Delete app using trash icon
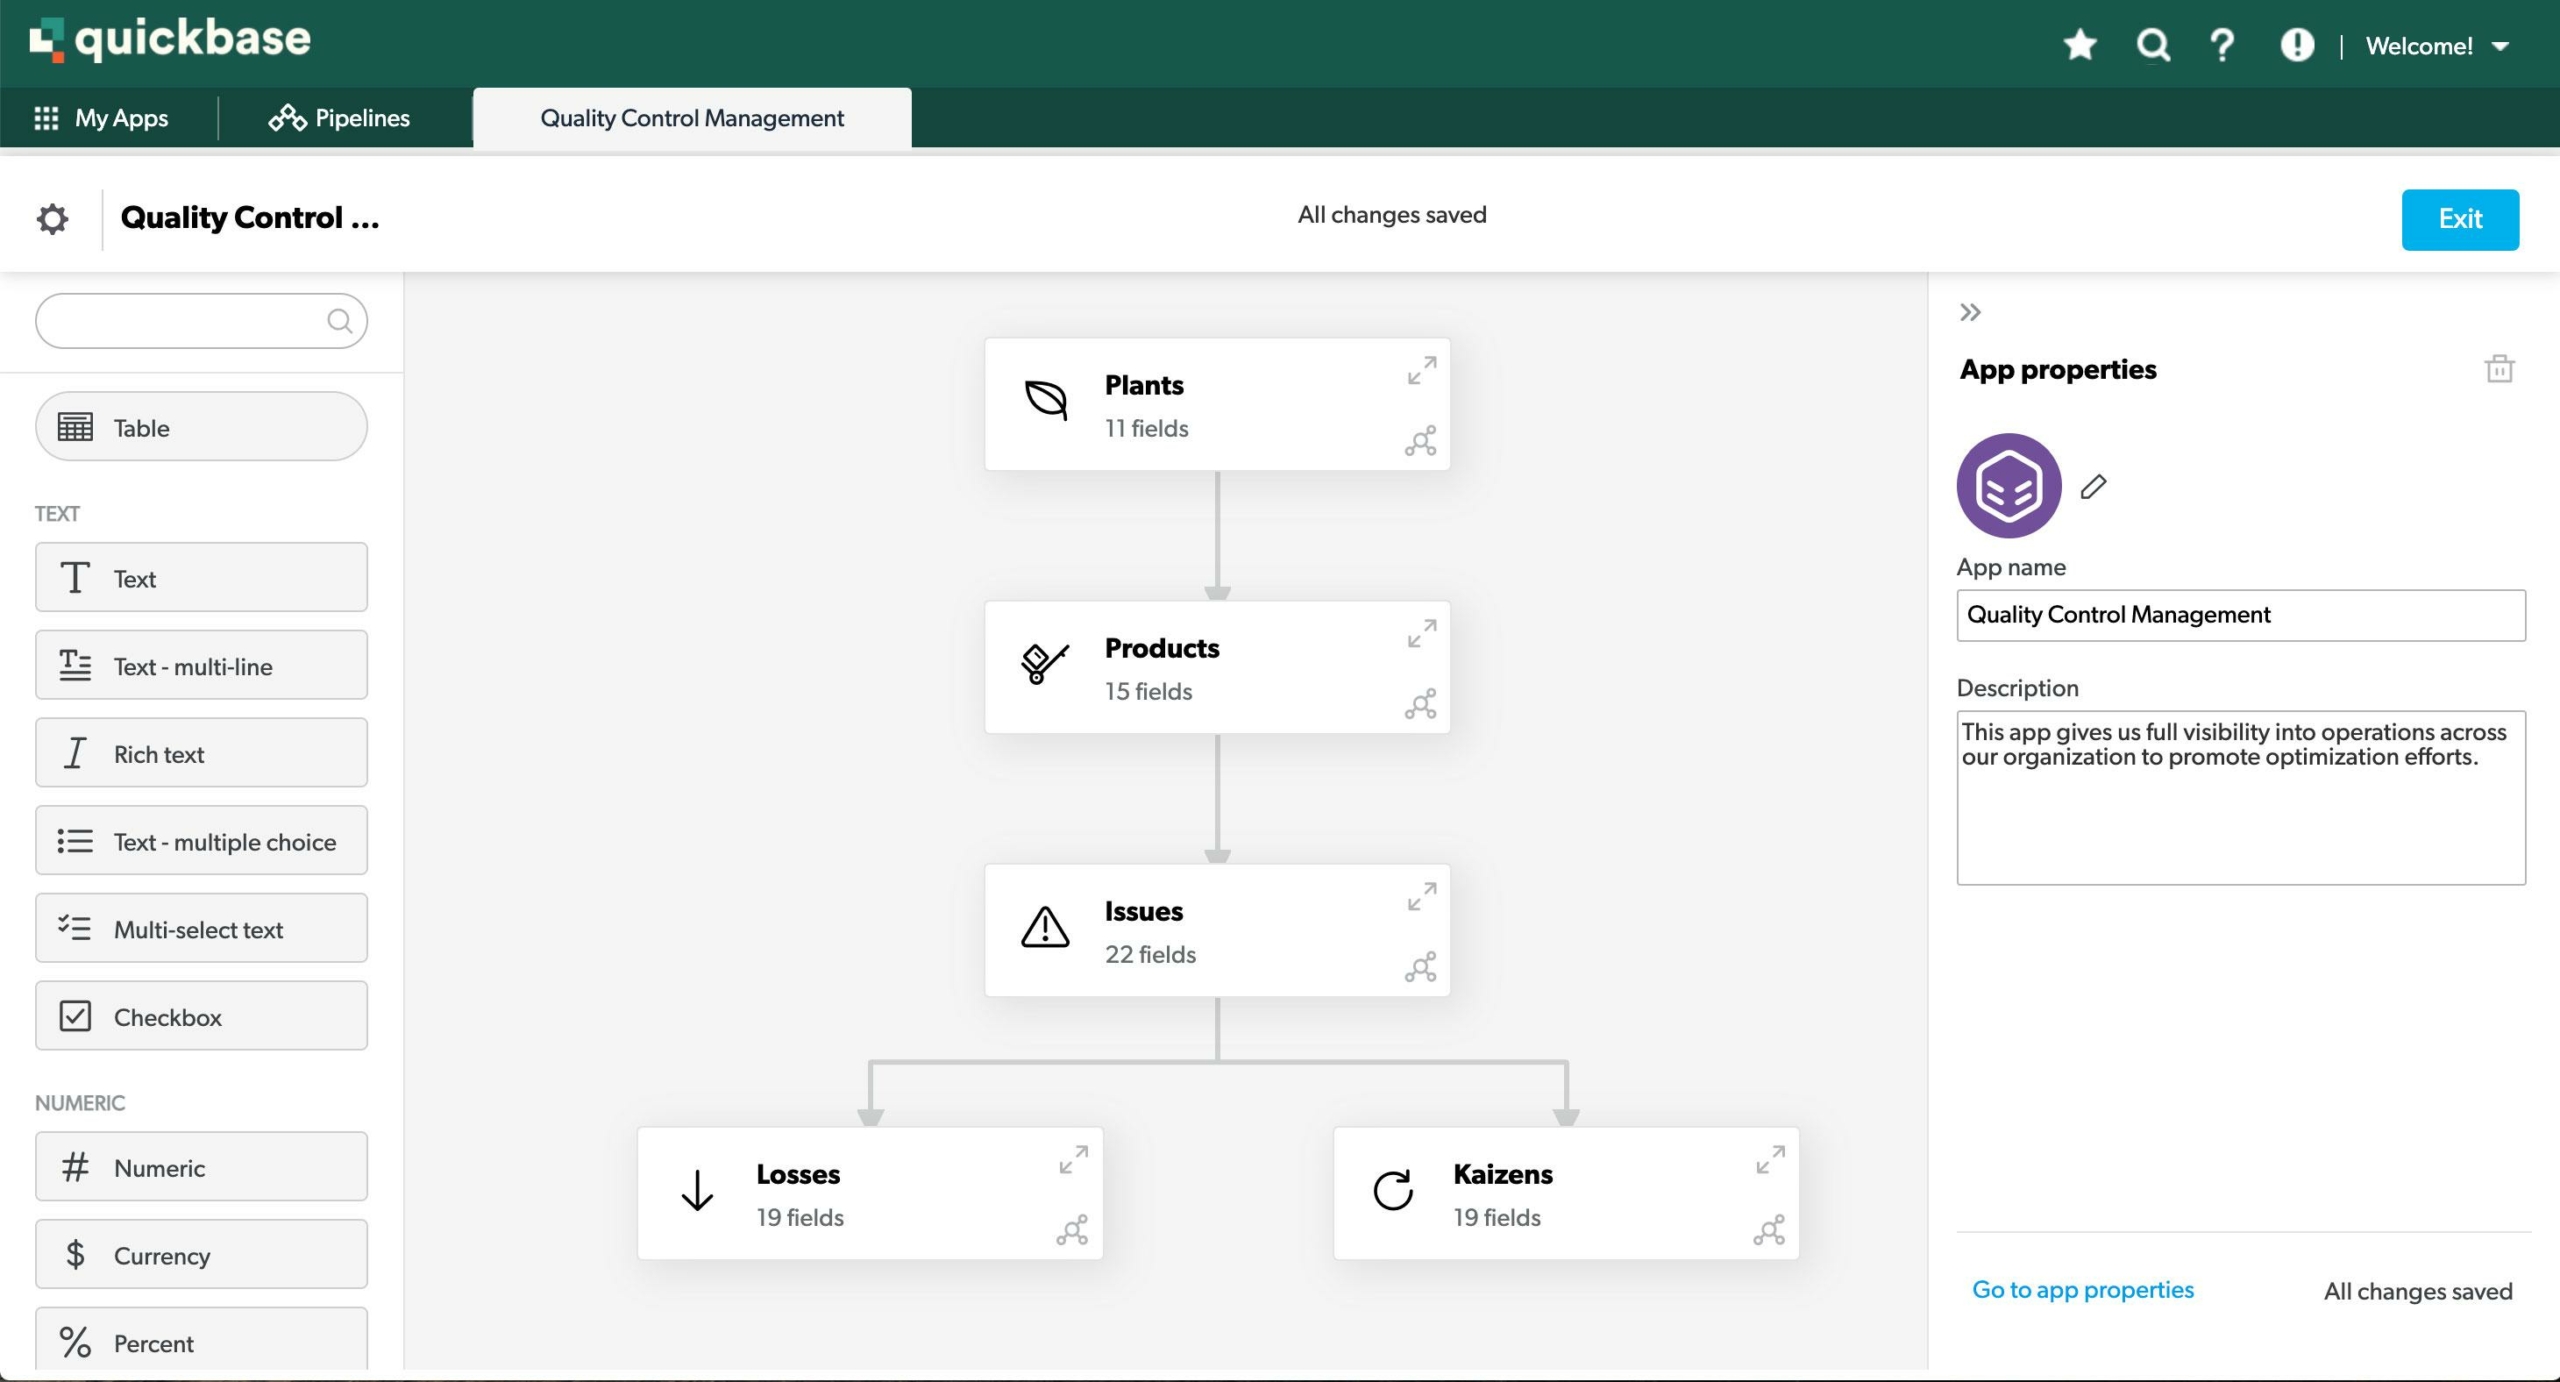This screenshot has width=2560, height=1382. 2498,369
